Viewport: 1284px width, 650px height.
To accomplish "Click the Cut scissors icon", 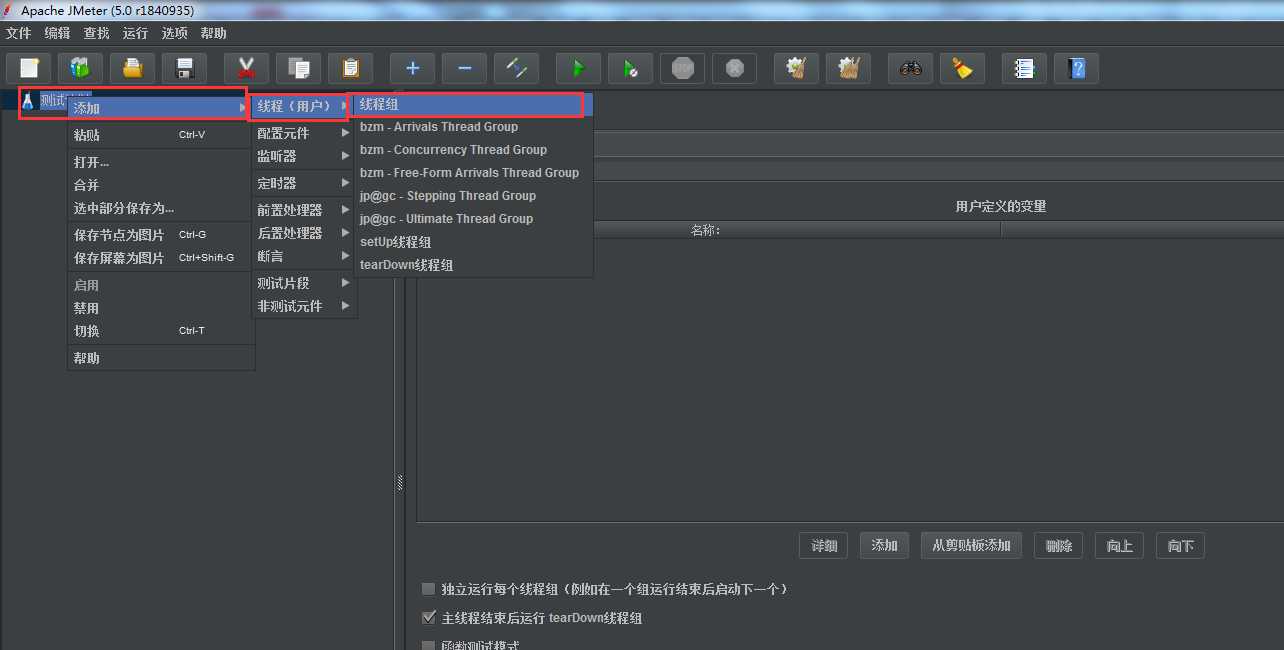I will pos(246,68).
